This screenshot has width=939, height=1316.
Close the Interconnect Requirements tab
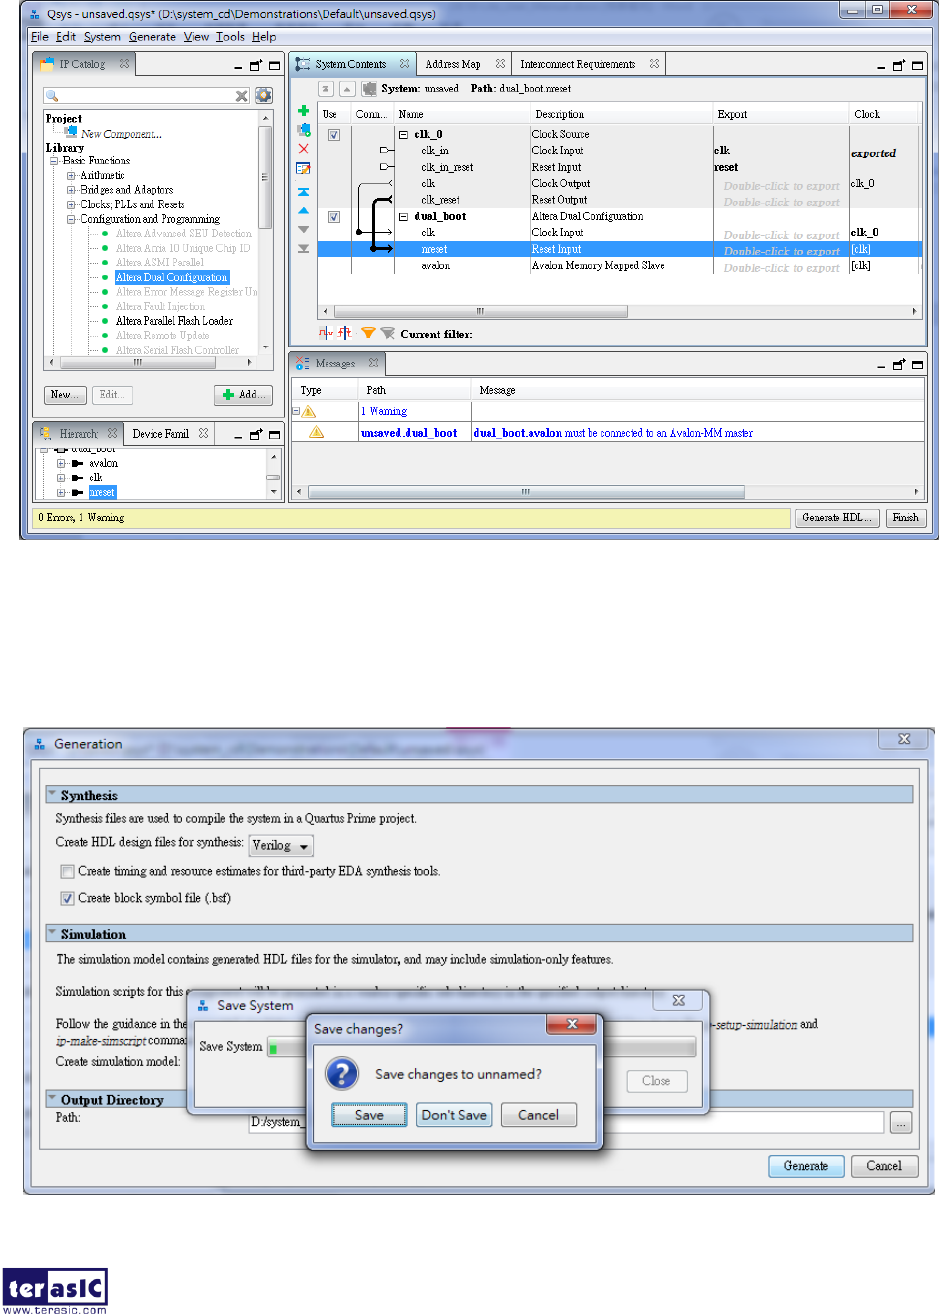pos(654,64)
